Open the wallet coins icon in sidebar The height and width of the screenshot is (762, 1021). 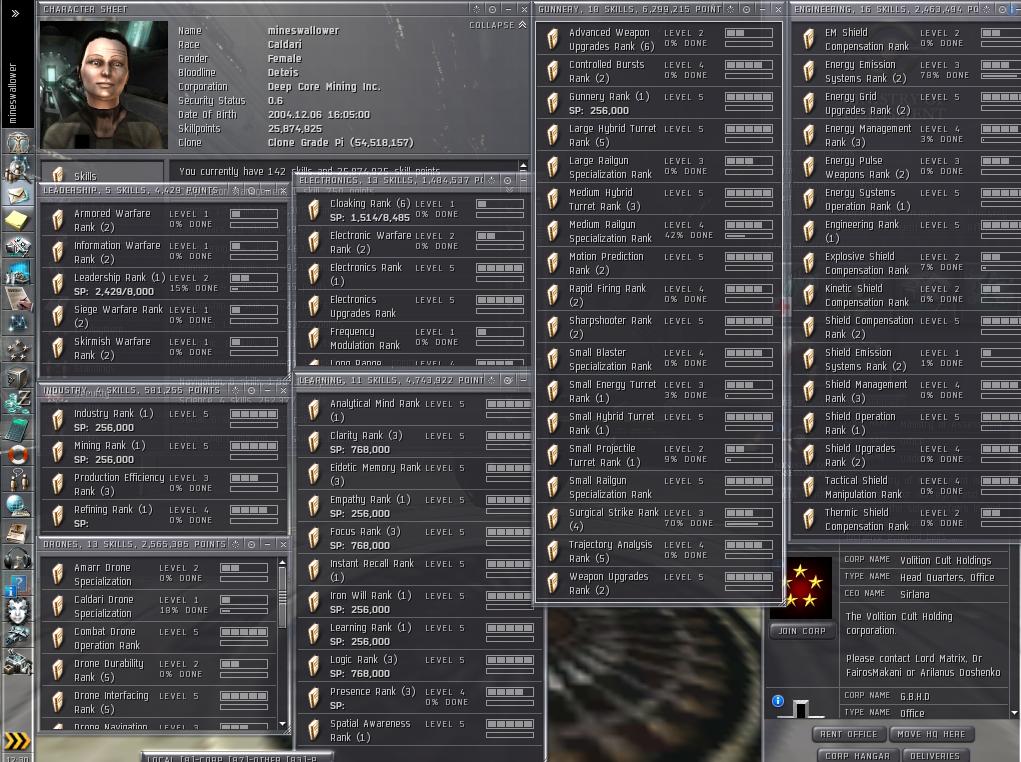click(x=18, y=402)
